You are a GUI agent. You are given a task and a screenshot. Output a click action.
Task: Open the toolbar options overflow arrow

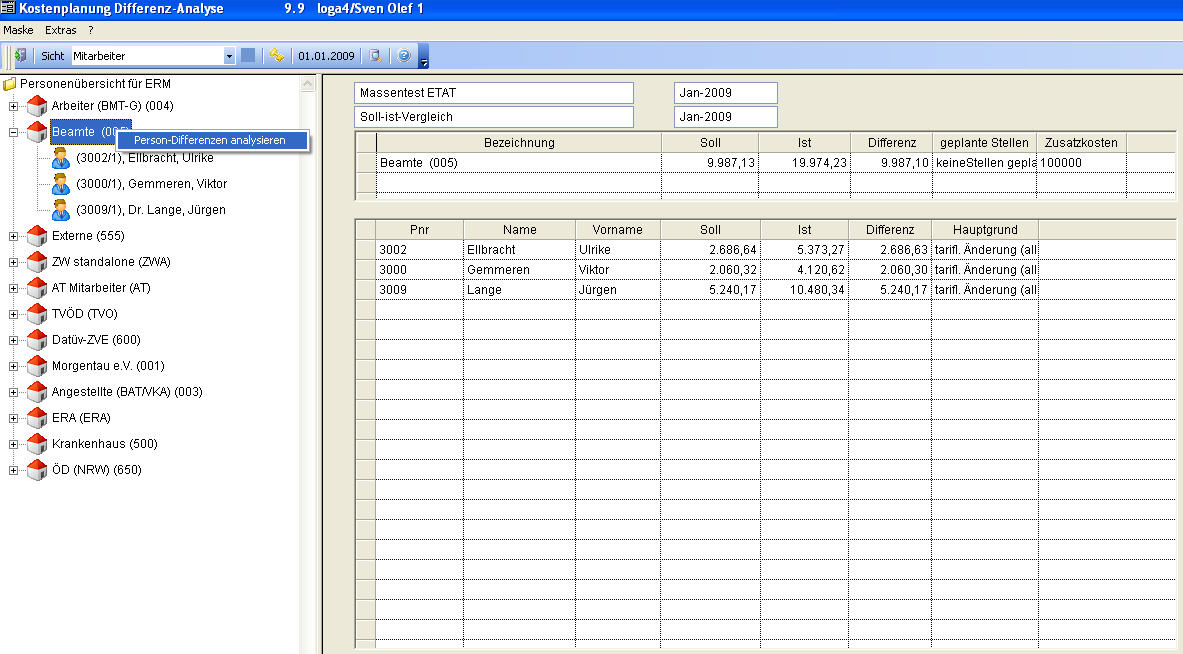click(424, 62)
